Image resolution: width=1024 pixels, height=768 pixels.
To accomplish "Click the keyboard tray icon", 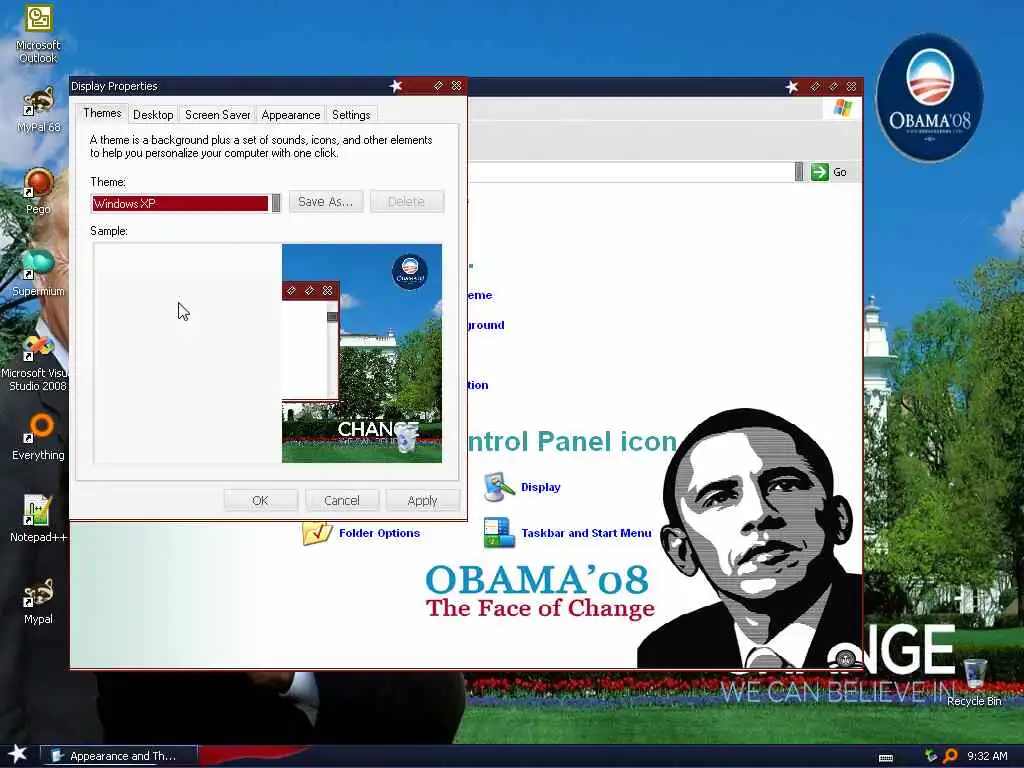I will 886,758.
